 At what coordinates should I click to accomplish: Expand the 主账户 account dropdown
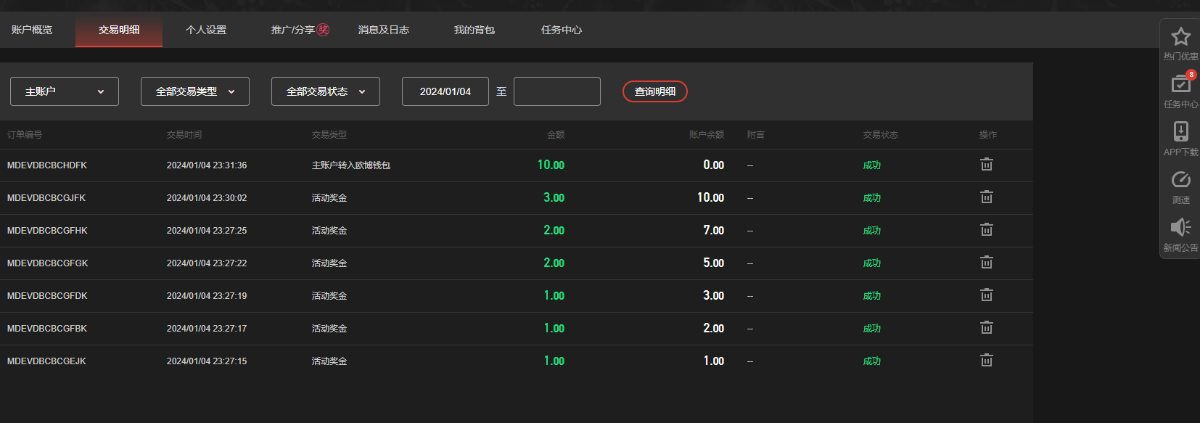pos(64,91)
